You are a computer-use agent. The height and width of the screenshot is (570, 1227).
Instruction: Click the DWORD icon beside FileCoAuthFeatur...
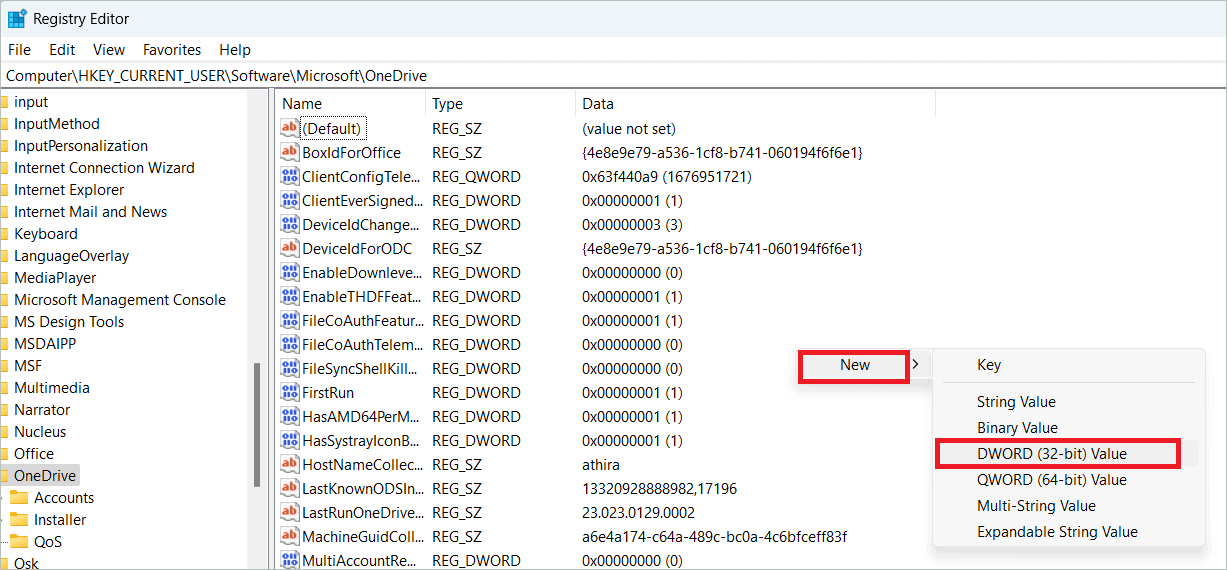[x=290, y=320]
